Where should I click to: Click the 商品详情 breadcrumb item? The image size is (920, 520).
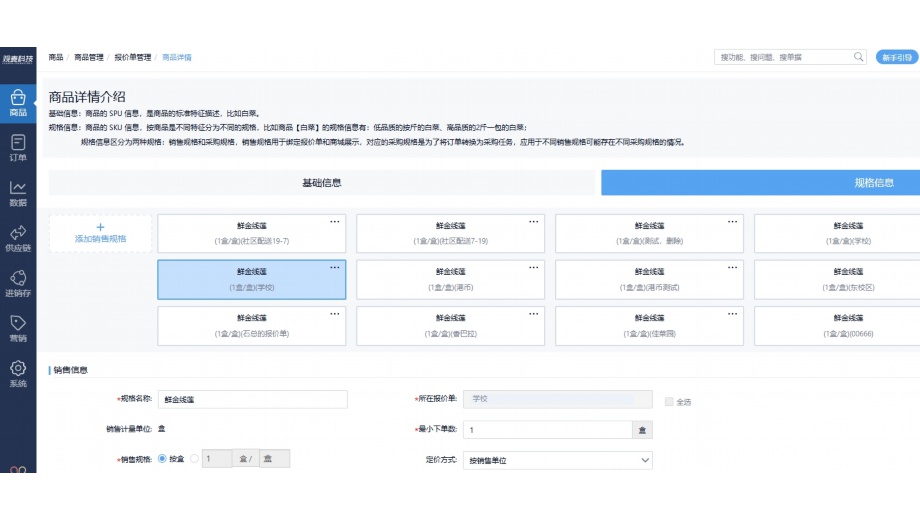(x=177, y=57)
